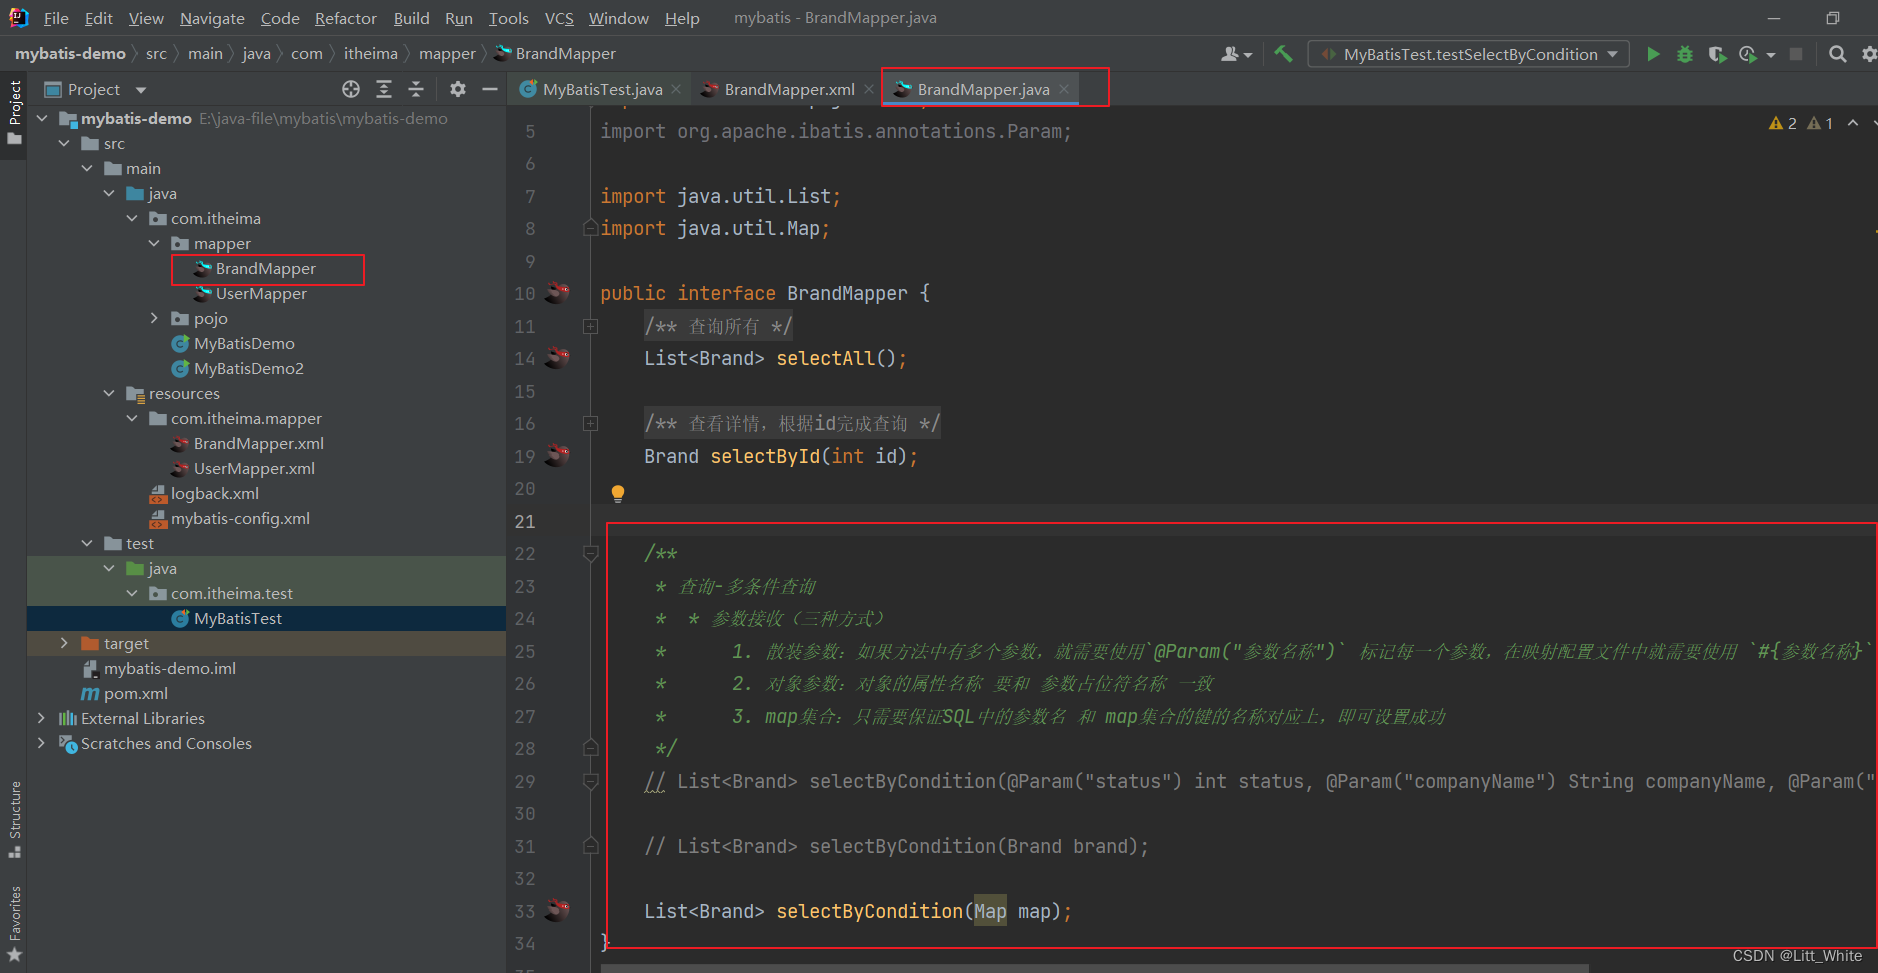Open Structure tool window on left sidebar
This screenshot has height=973, width=1878.
click(x=14, y=818)
